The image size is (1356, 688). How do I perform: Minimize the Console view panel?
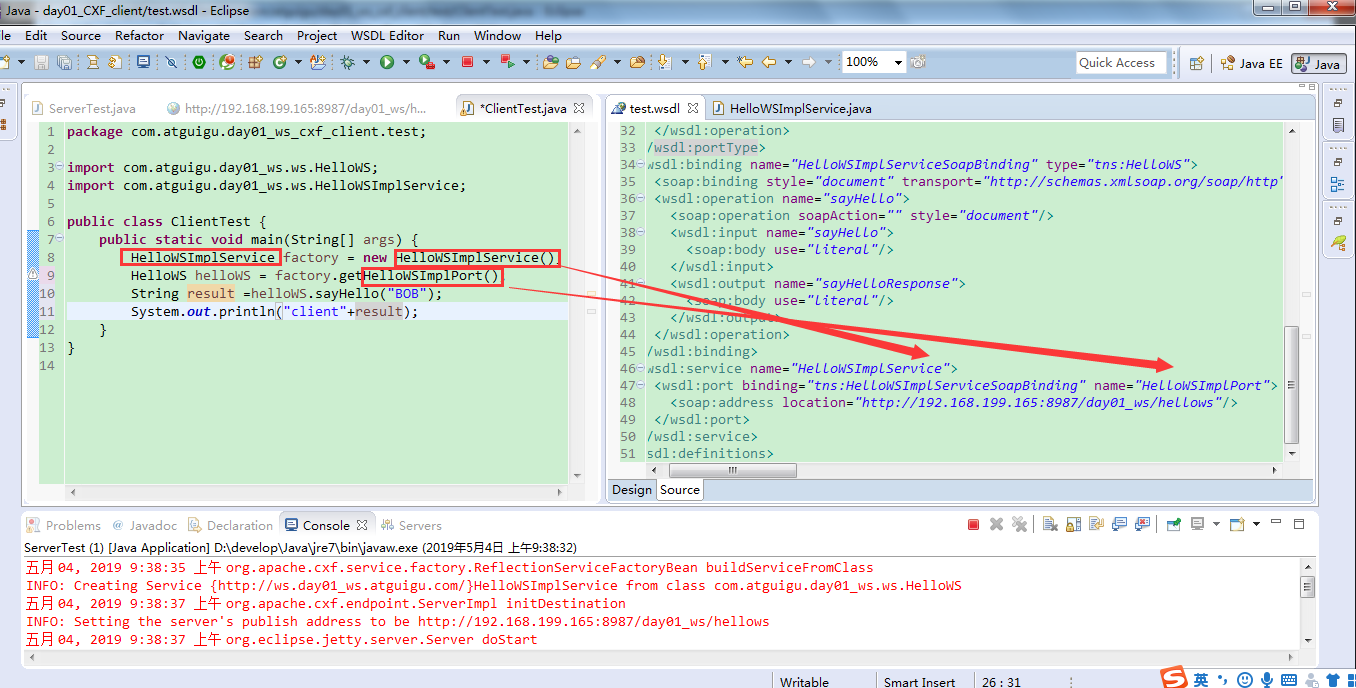(x=1276, y=523)
